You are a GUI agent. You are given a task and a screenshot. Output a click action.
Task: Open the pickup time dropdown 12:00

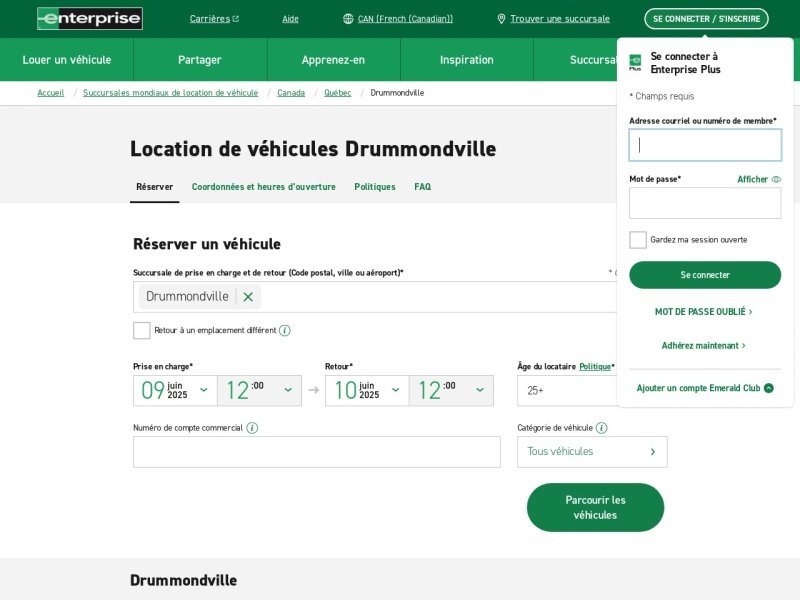[259, 390]
